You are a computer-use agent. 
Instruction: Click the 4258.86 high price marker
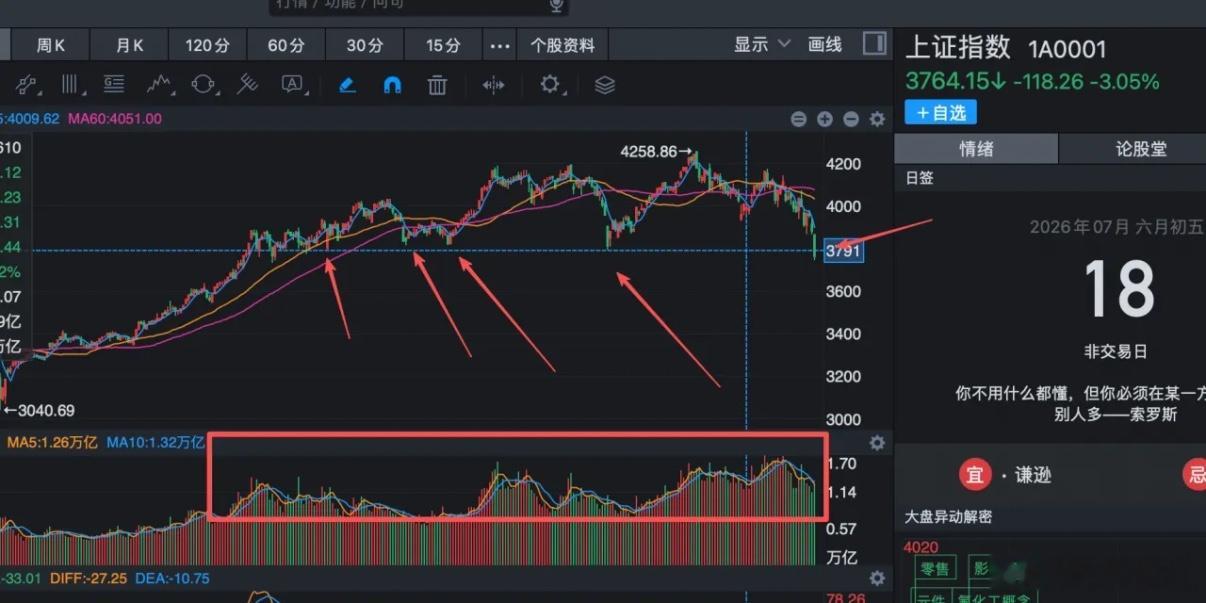(x=656, y=152)
